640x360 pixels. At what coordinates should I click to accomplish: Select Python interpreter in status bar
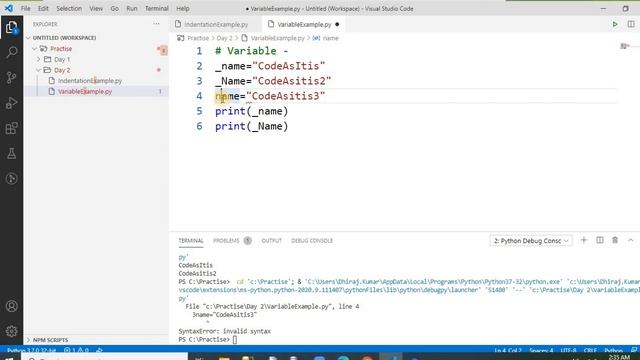pos(31,350)
